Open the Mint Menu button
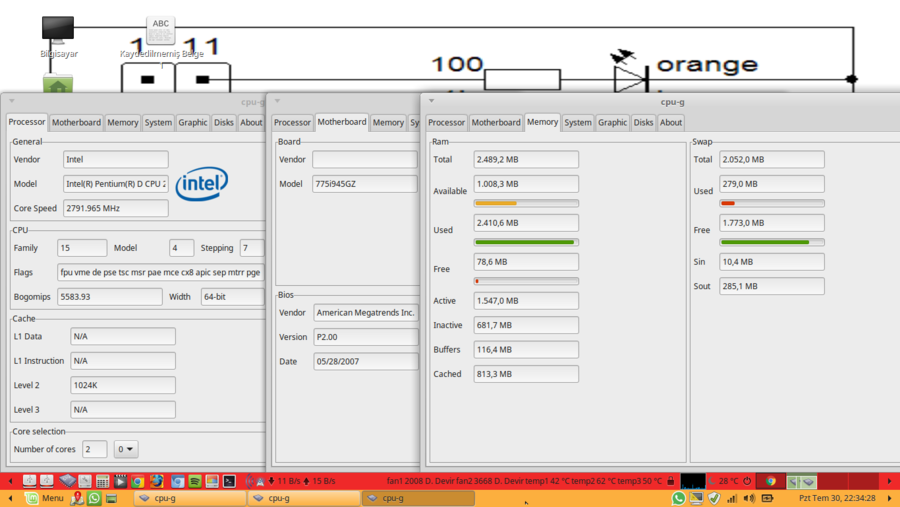900x507 pixels. click(45, 498)
